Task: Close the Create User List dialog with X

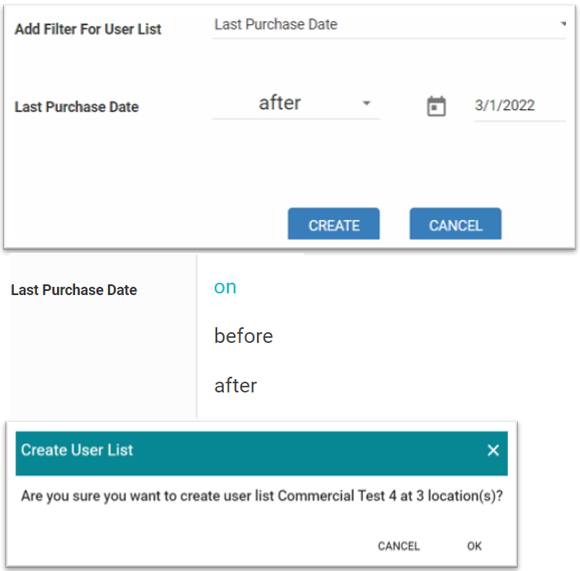Action: [x=493, y=450]
